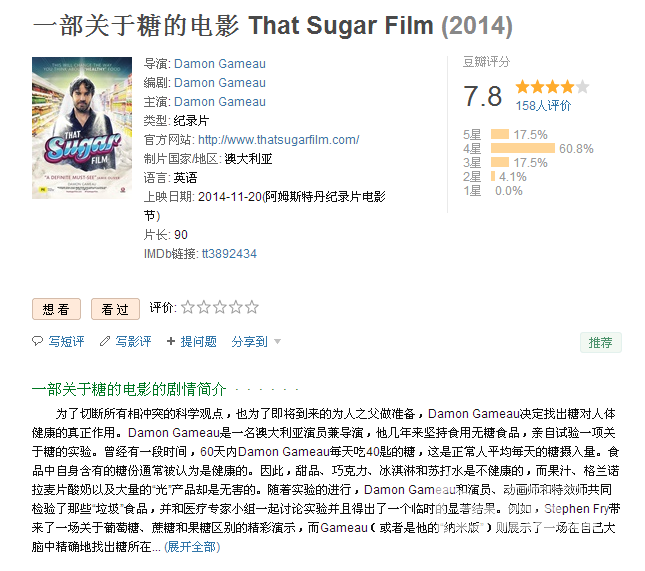
Task: Click the 推荐 button
Action: [x=601, y=342]
